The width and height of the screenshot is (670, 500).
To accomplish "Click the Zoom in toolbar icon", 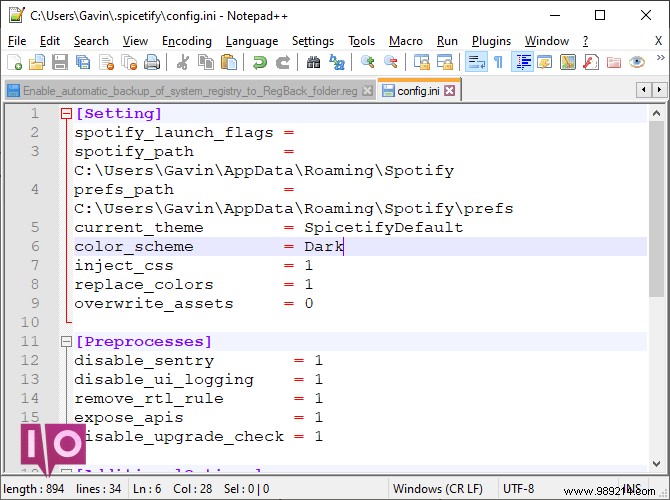I will point(367,62).
